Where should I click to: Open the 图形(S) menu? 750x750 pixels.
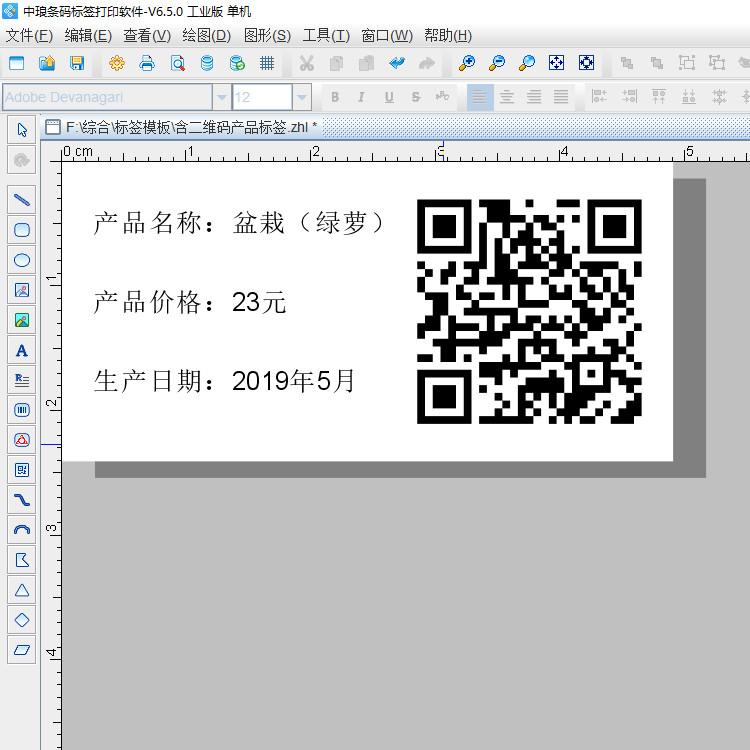[x=267, y=35]
